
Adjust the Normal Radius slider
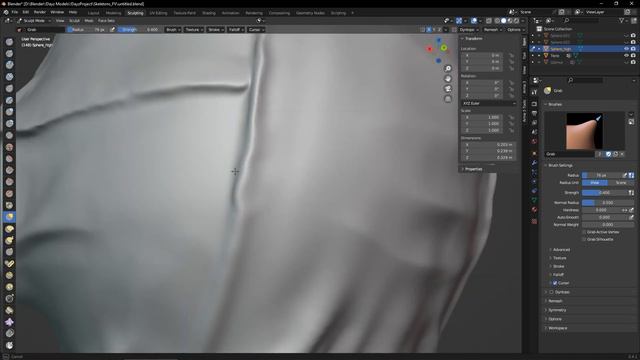[x=608, y=202]
